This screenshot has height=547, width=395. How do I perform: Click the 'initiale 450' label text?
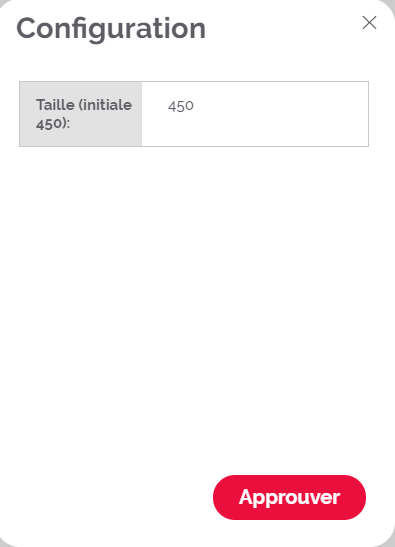point(84,114)
